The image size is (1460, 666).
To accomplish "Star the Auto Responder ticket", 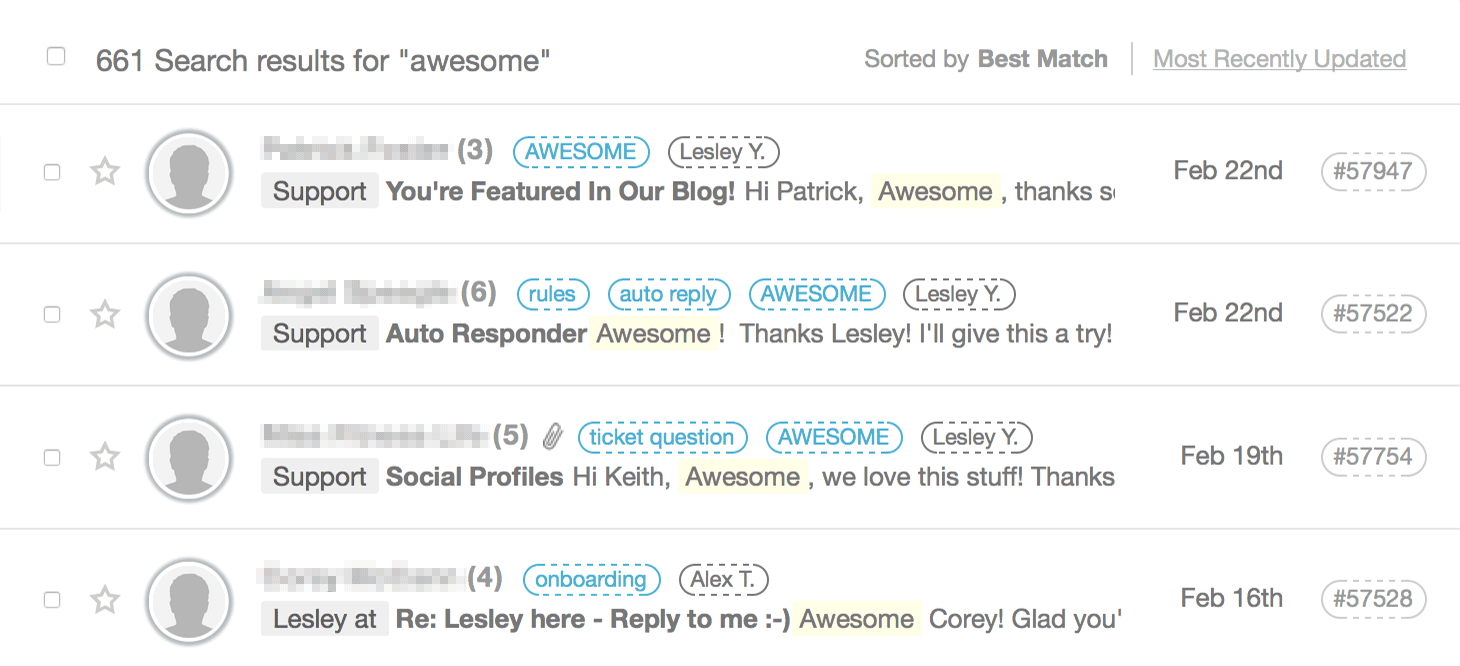I will point(105,315).
